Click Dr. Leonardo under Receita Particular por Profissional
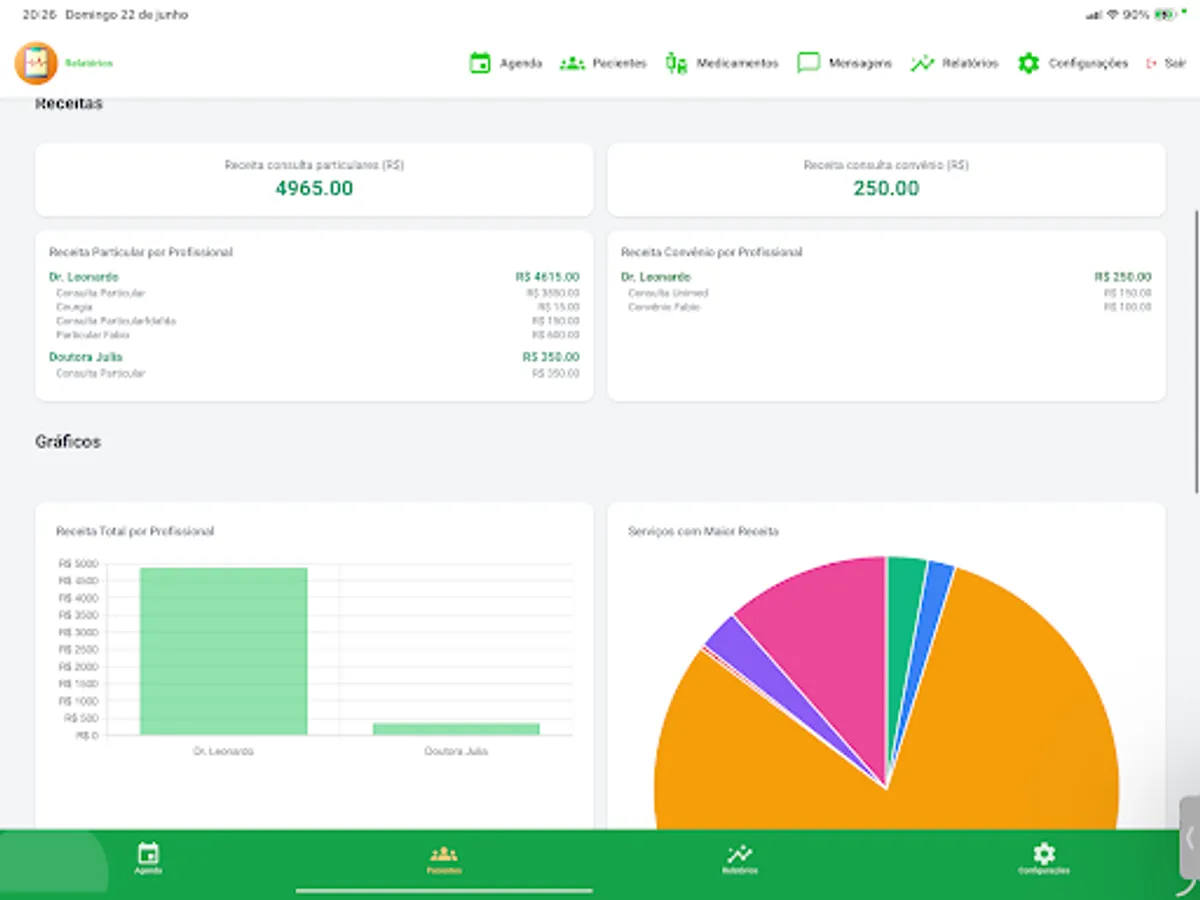 pyautogui.click(x=83, y=277)
